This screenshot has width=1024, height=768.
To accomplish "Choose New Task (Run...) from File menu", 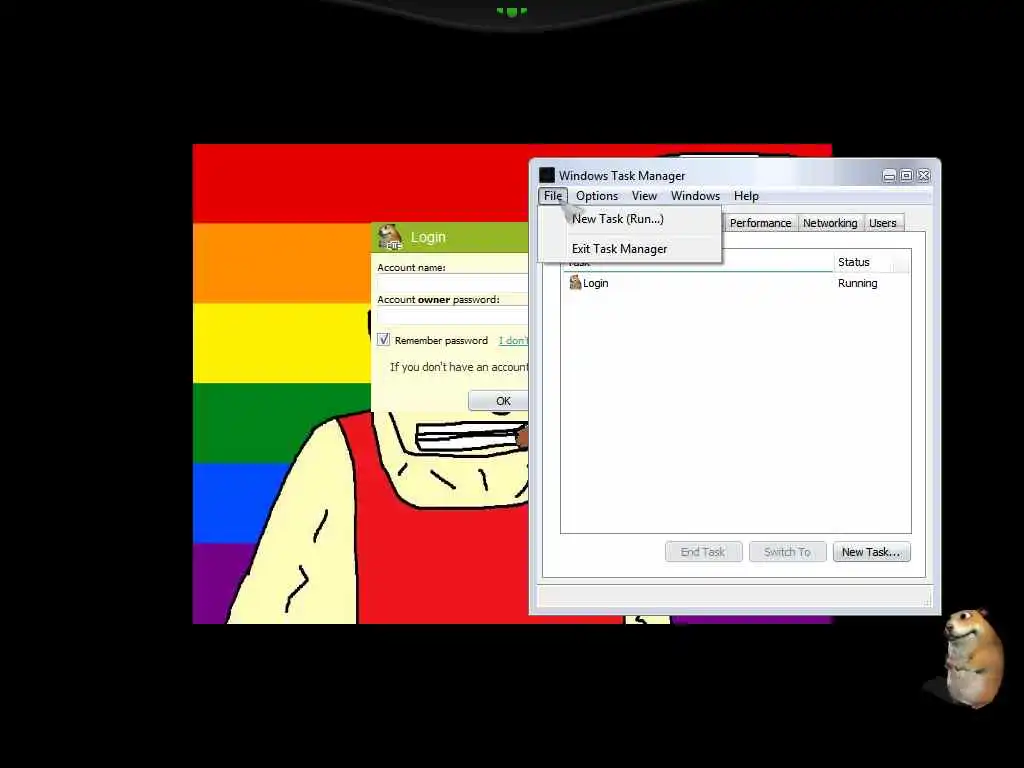I will 630,219.
